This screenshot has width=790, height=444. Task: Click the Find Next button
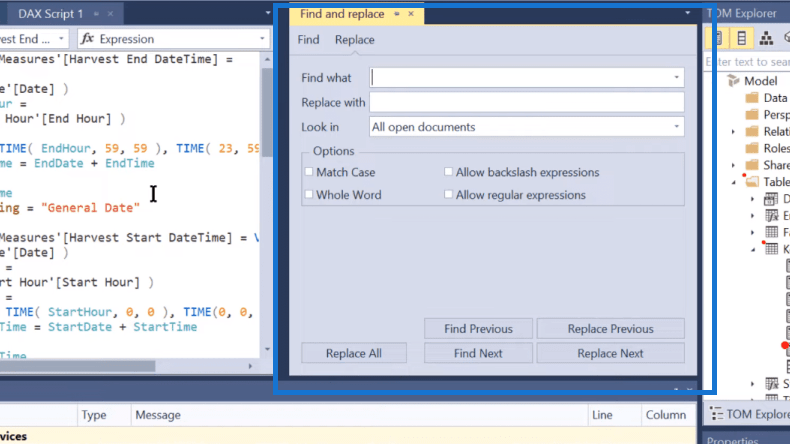(x=478, y=353)
